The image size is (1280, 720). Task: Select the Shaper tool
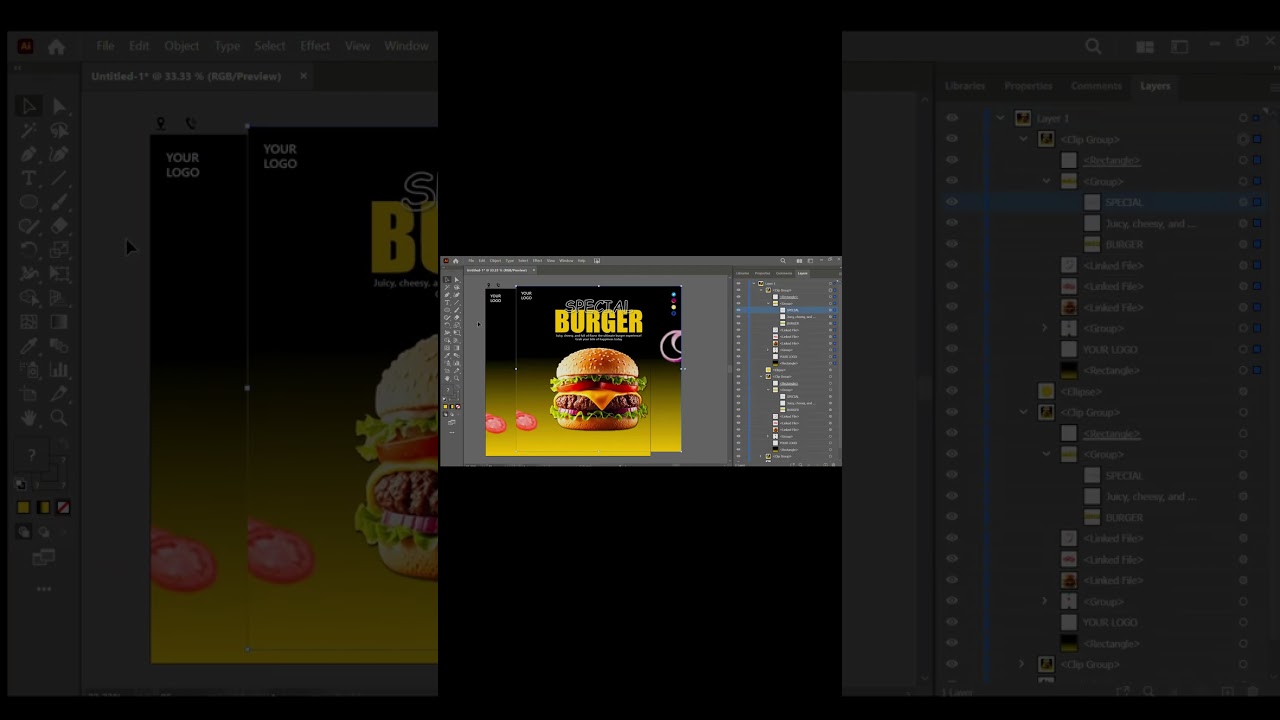point(29,226)
